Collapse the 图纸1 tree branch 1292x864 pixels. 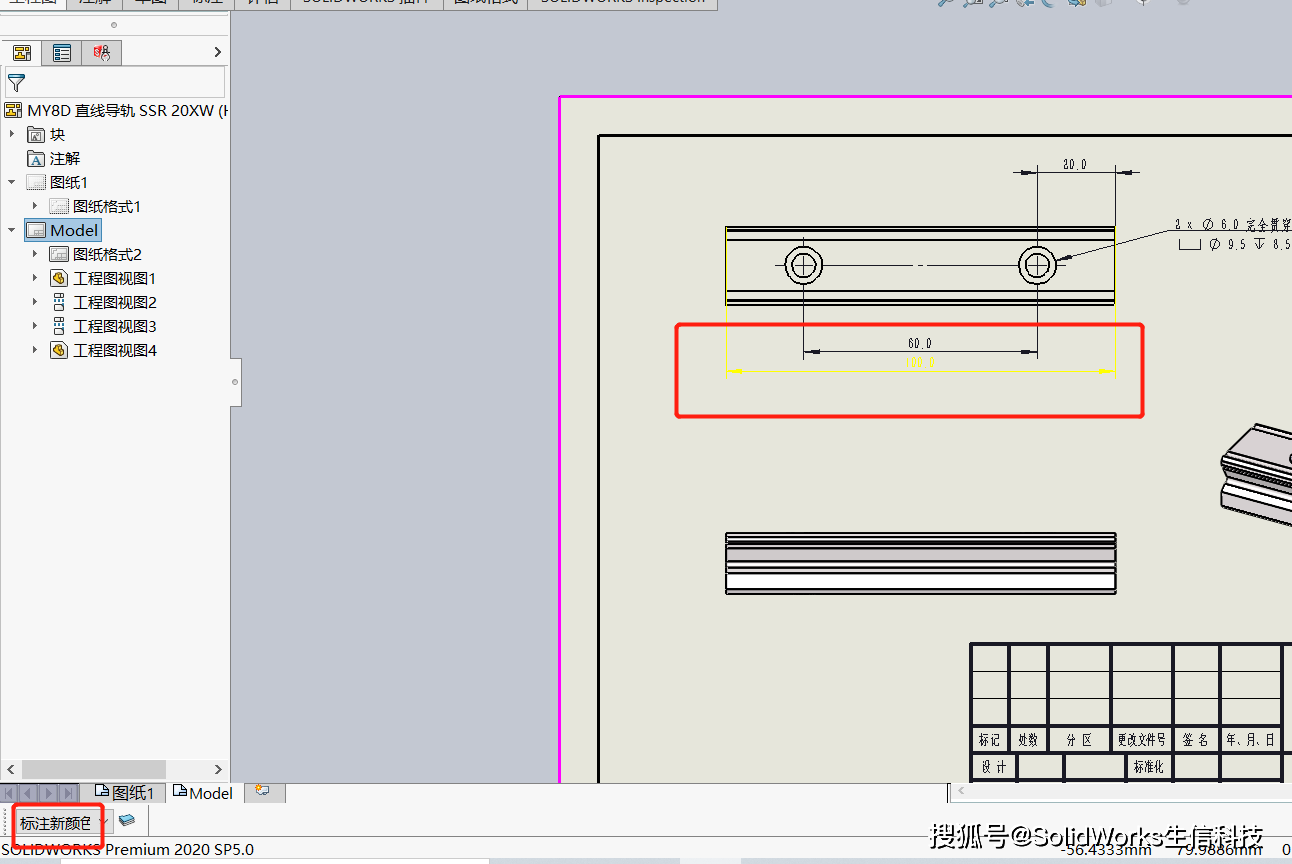(12, 181)
